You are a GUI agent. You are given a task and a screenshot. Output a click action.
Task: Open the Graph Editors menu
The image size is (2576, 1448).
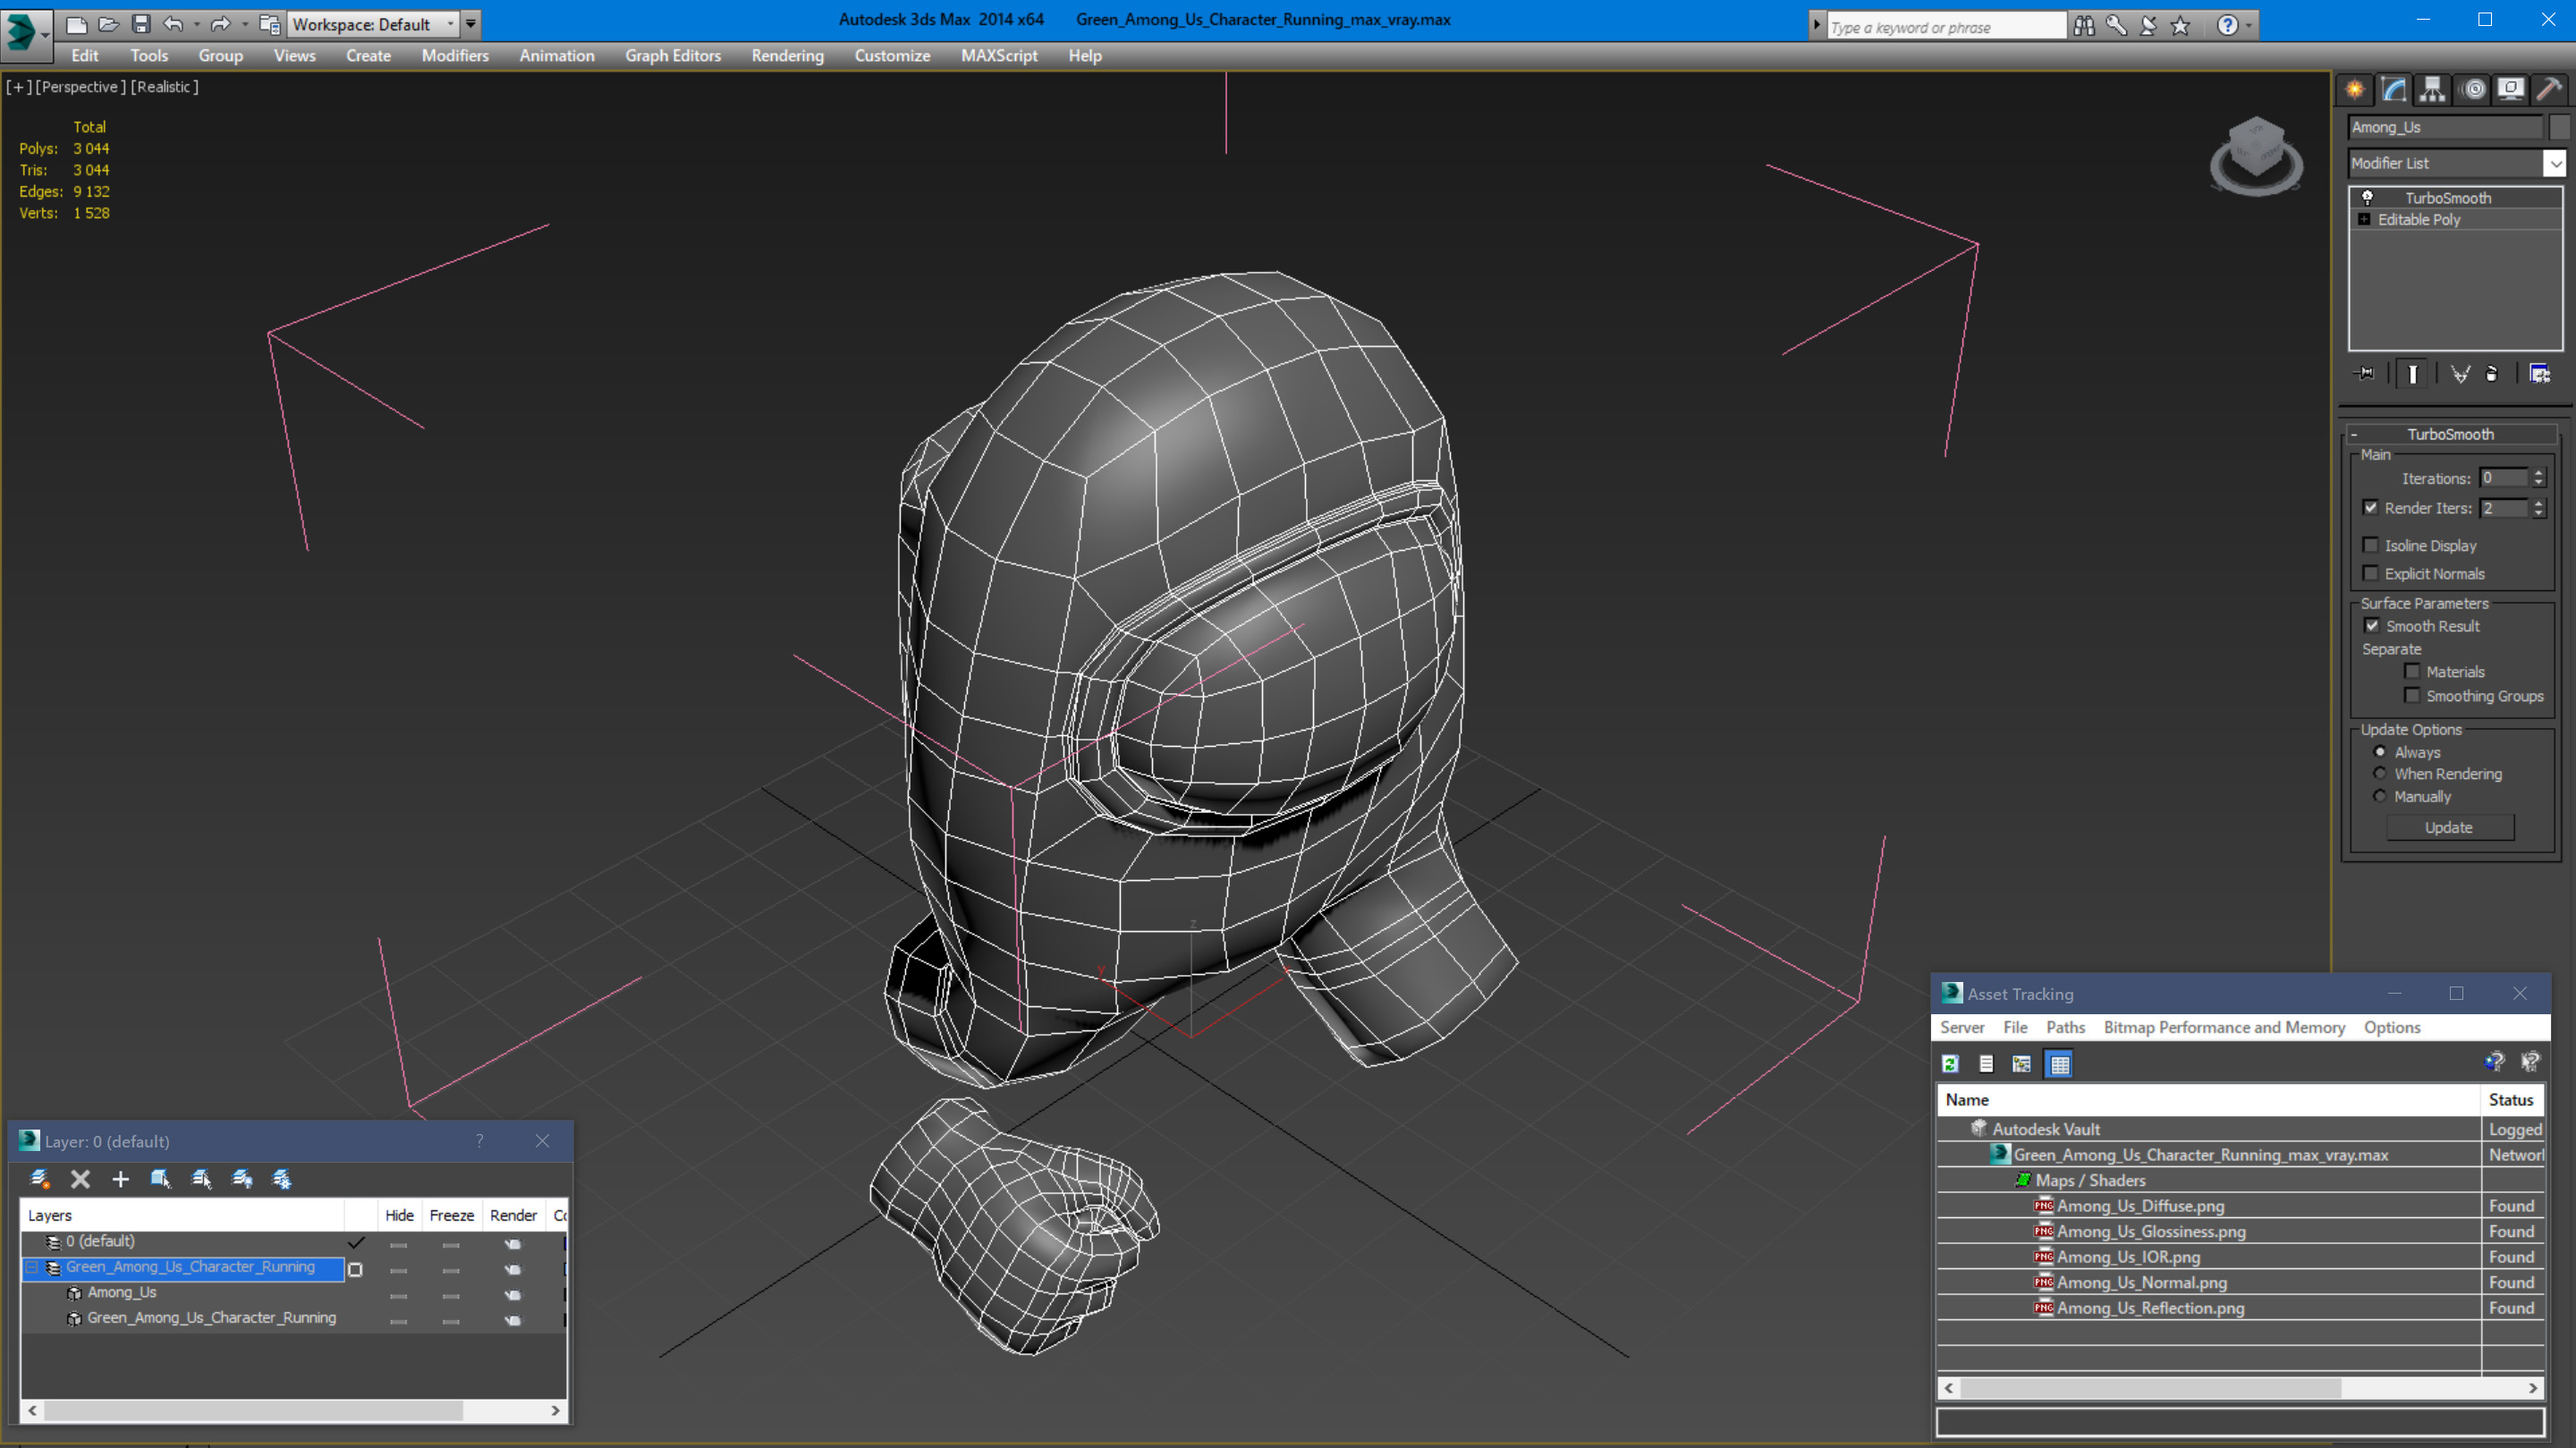tap(673, 56)
